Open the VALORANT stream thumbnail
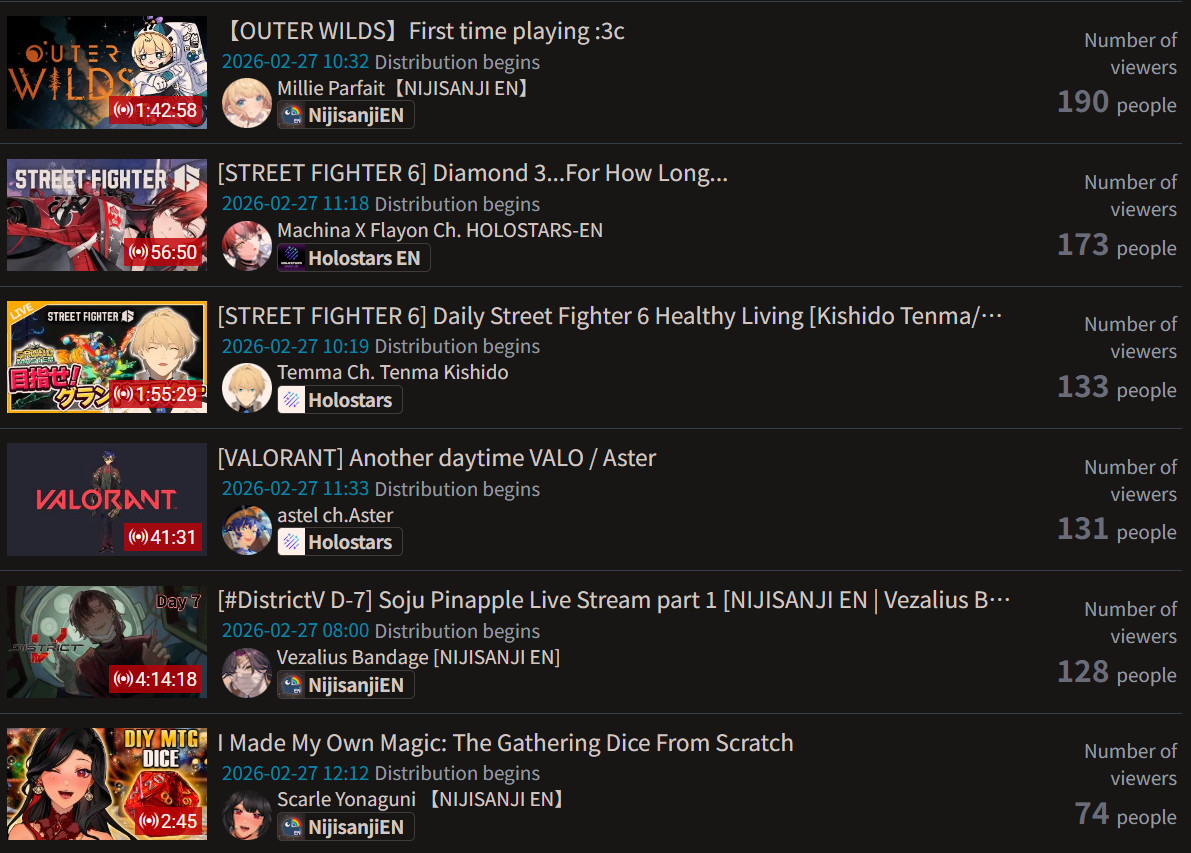The width and height of the screenshot is (1191, 853). (107, 499)
